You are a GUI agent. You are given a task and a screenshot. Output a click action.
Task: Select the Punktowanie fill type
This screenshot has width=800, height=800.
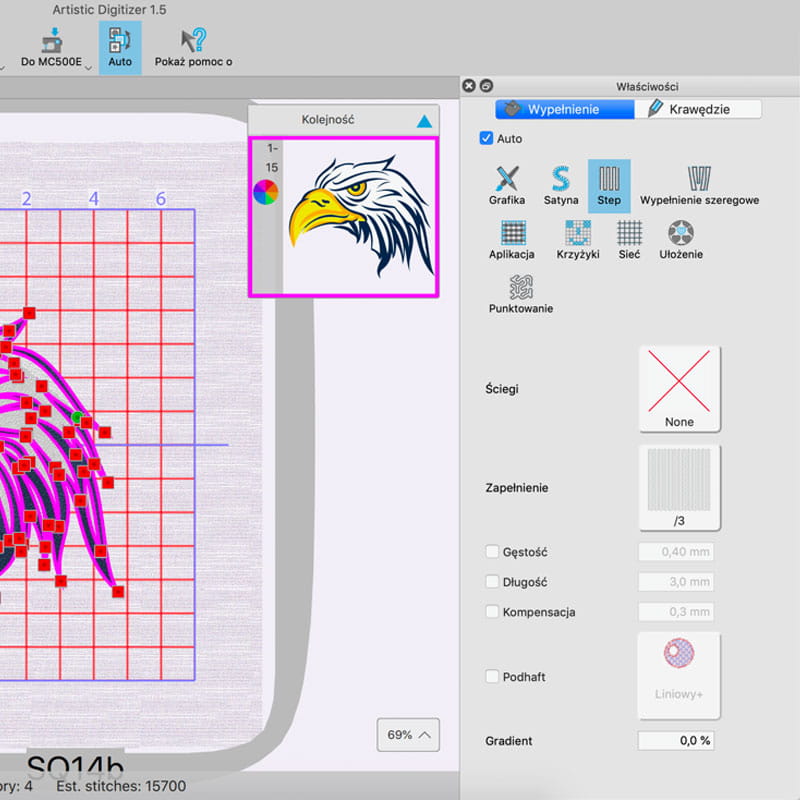tap(521, 294)
